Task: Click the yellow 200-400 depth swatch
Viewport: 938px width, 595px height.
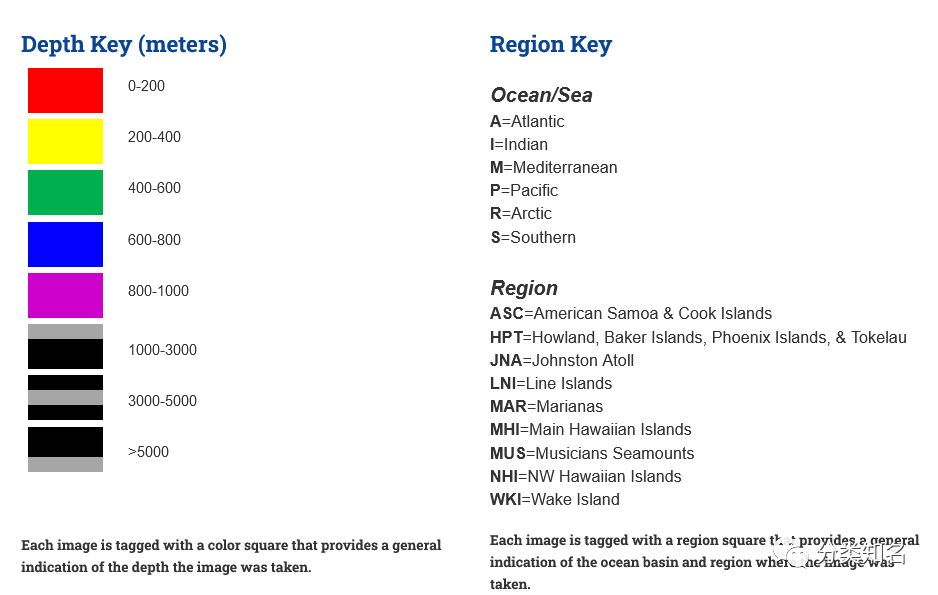Action: point(65,141)
